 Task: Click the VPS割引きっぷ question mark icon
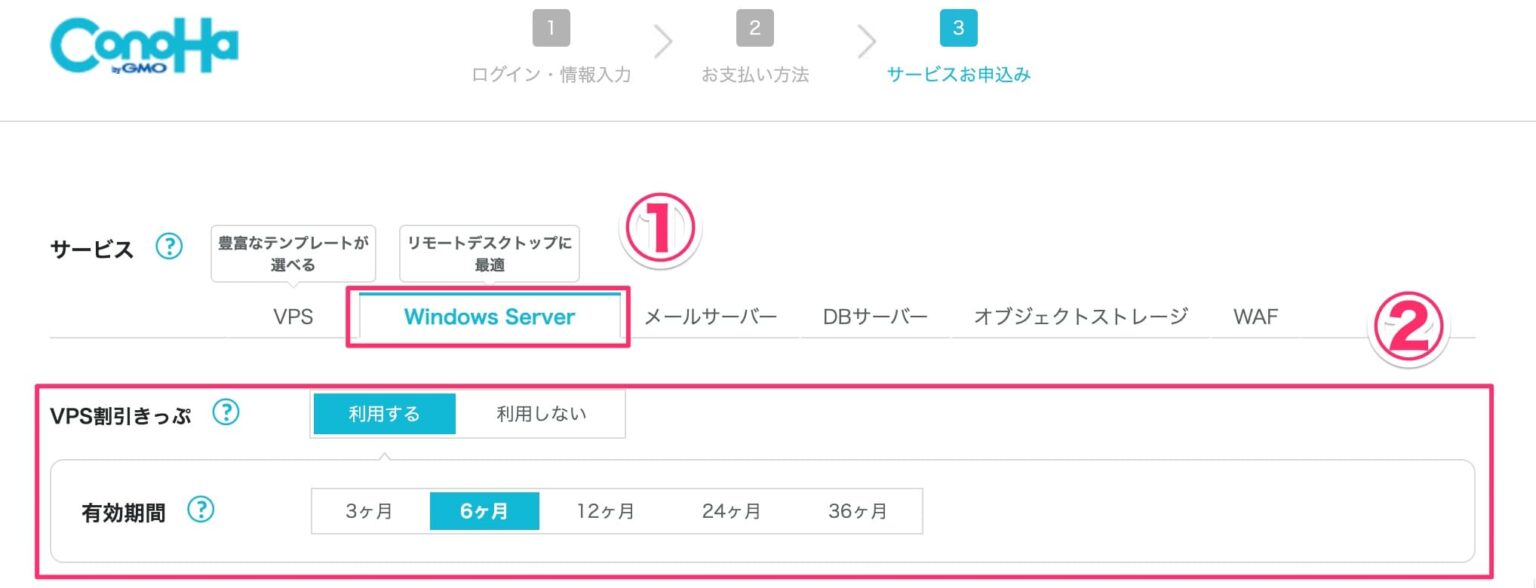pos(226,412)
